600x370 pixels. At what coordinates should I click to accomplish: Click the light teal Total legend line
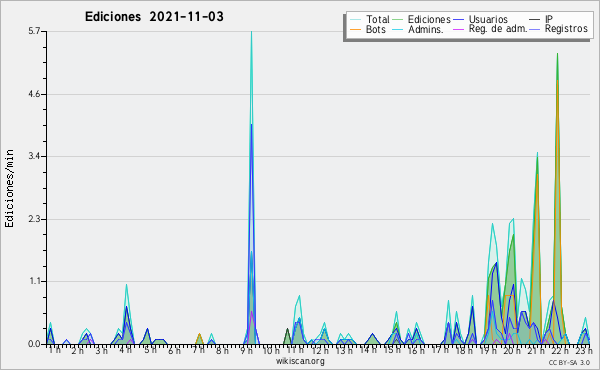click(x=355, y=20)
